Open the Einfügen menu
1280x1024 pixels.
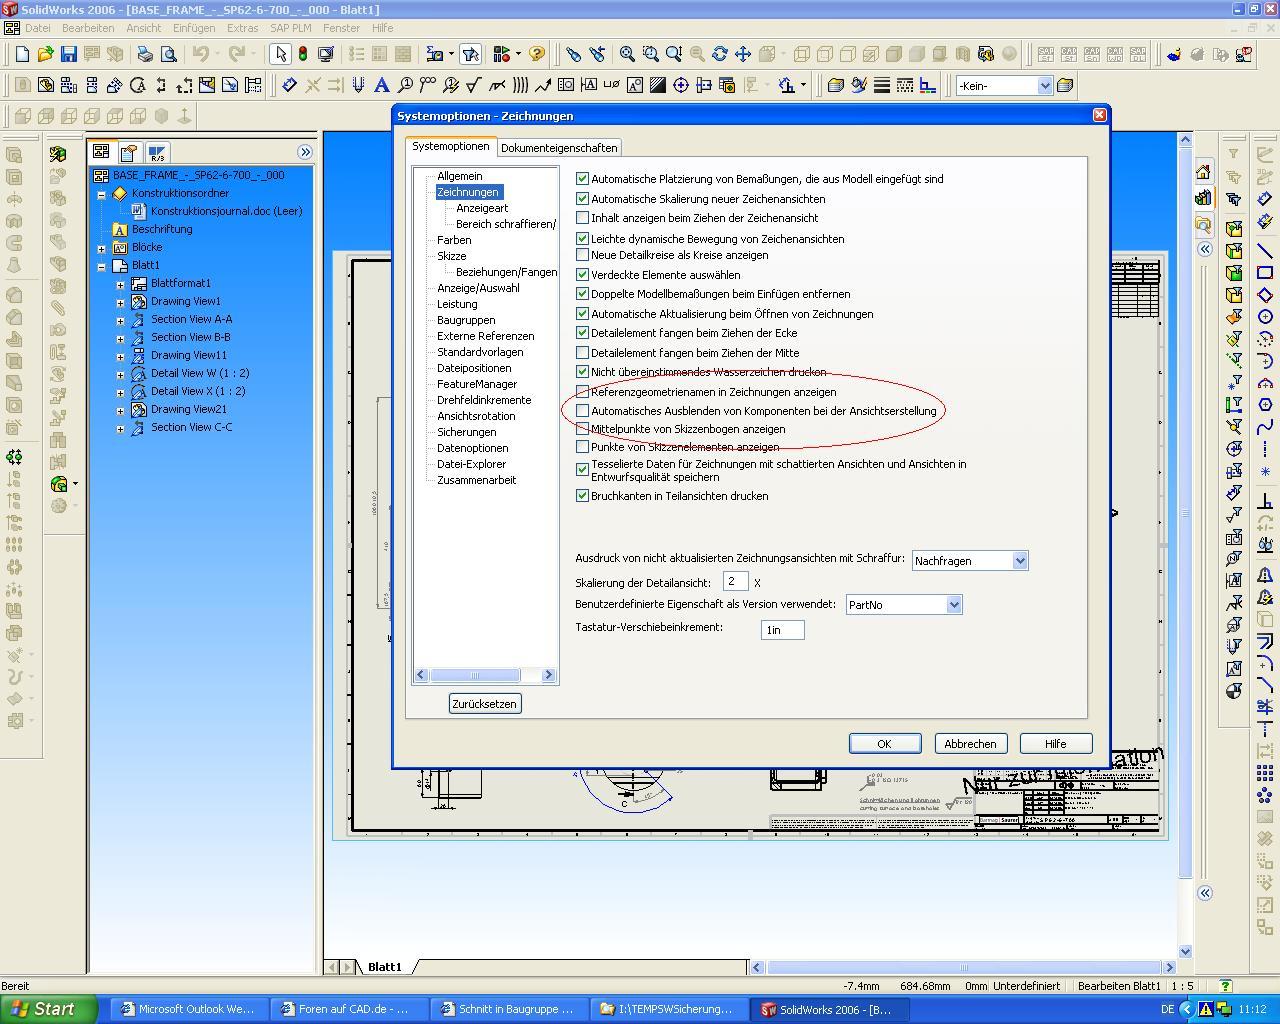point(193,28)
